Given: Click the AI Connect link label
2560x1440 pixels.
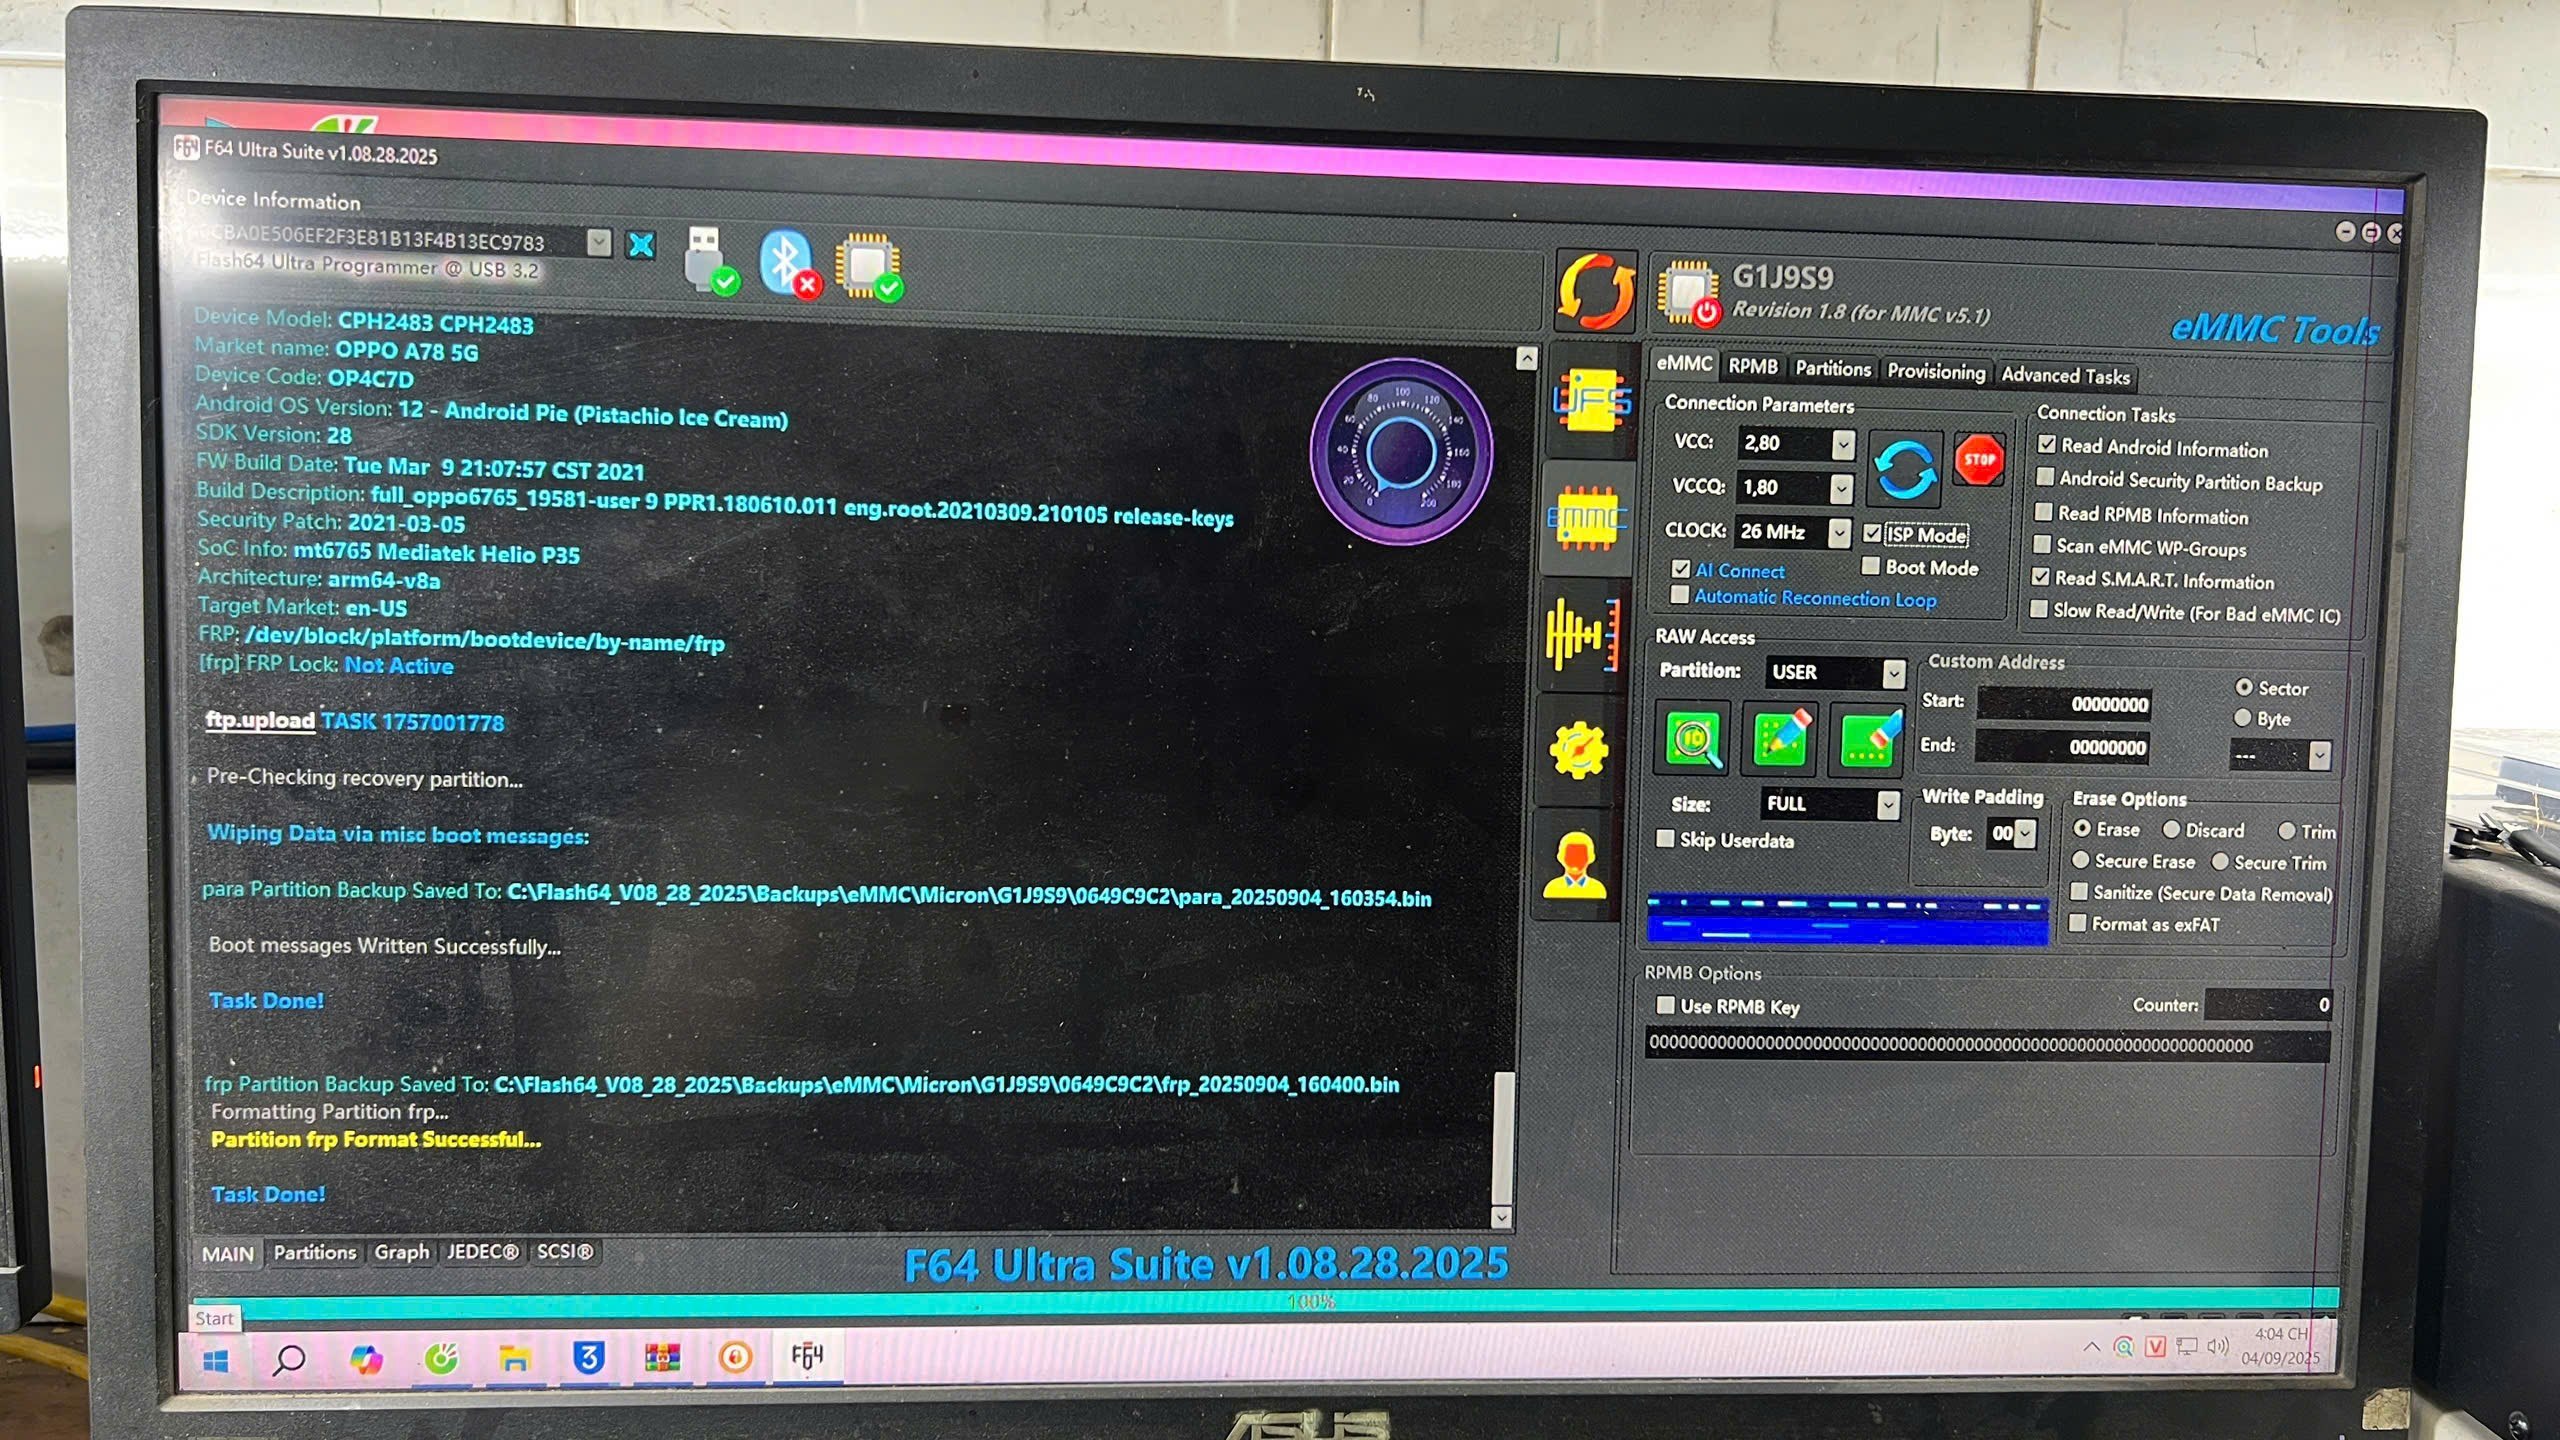Looking at the screenshot, I should pyautogui.click(x=1739, y=571).
